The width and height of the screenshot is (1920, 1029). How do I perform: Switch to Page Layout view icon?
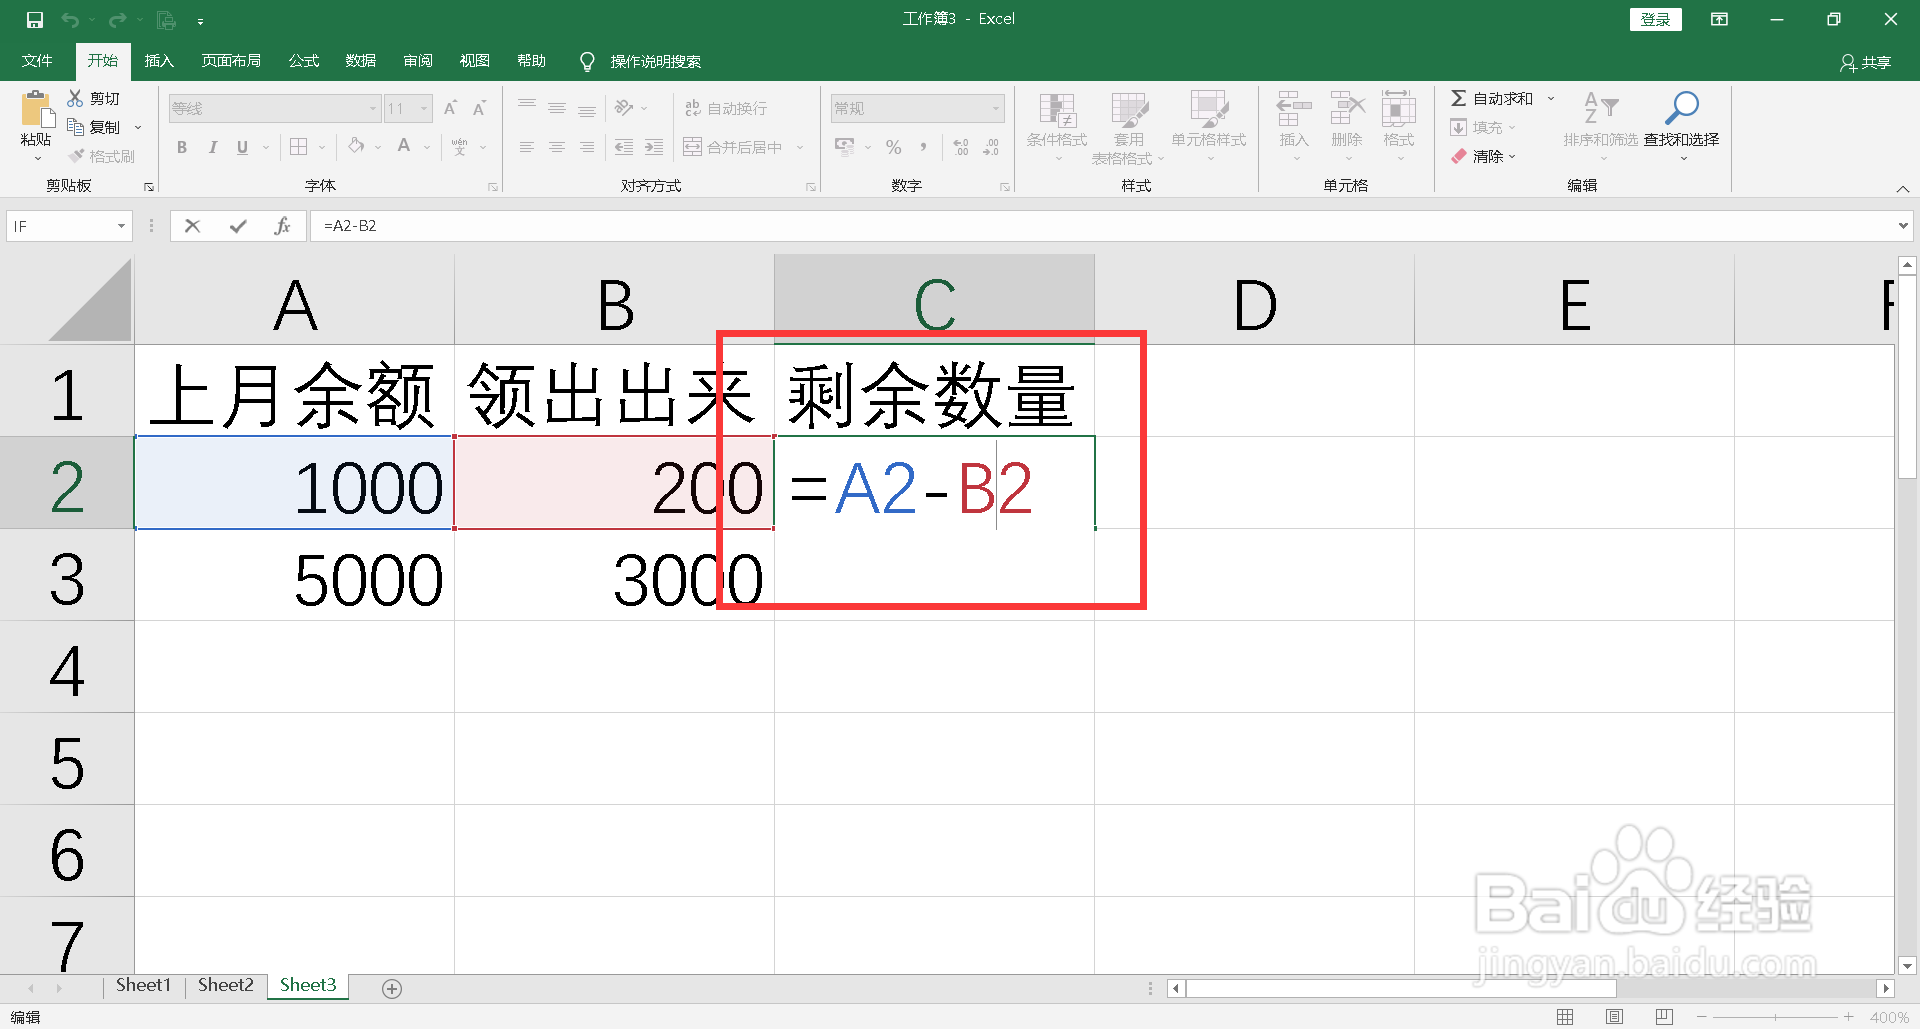coord(1614,1017)
